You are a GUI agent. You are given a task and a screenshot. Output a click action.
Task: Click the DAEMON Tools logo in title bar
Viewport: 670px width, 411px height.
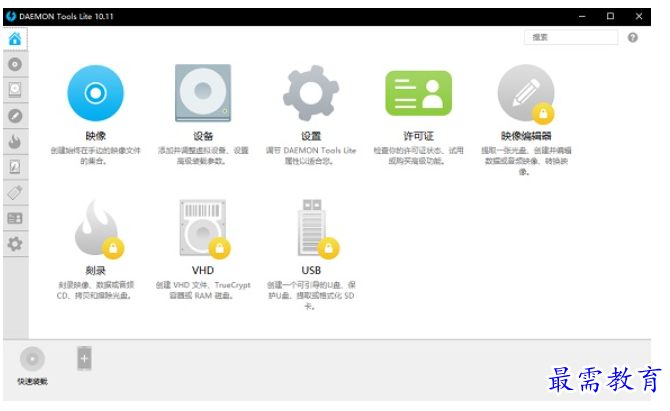[x=11, y=16]
